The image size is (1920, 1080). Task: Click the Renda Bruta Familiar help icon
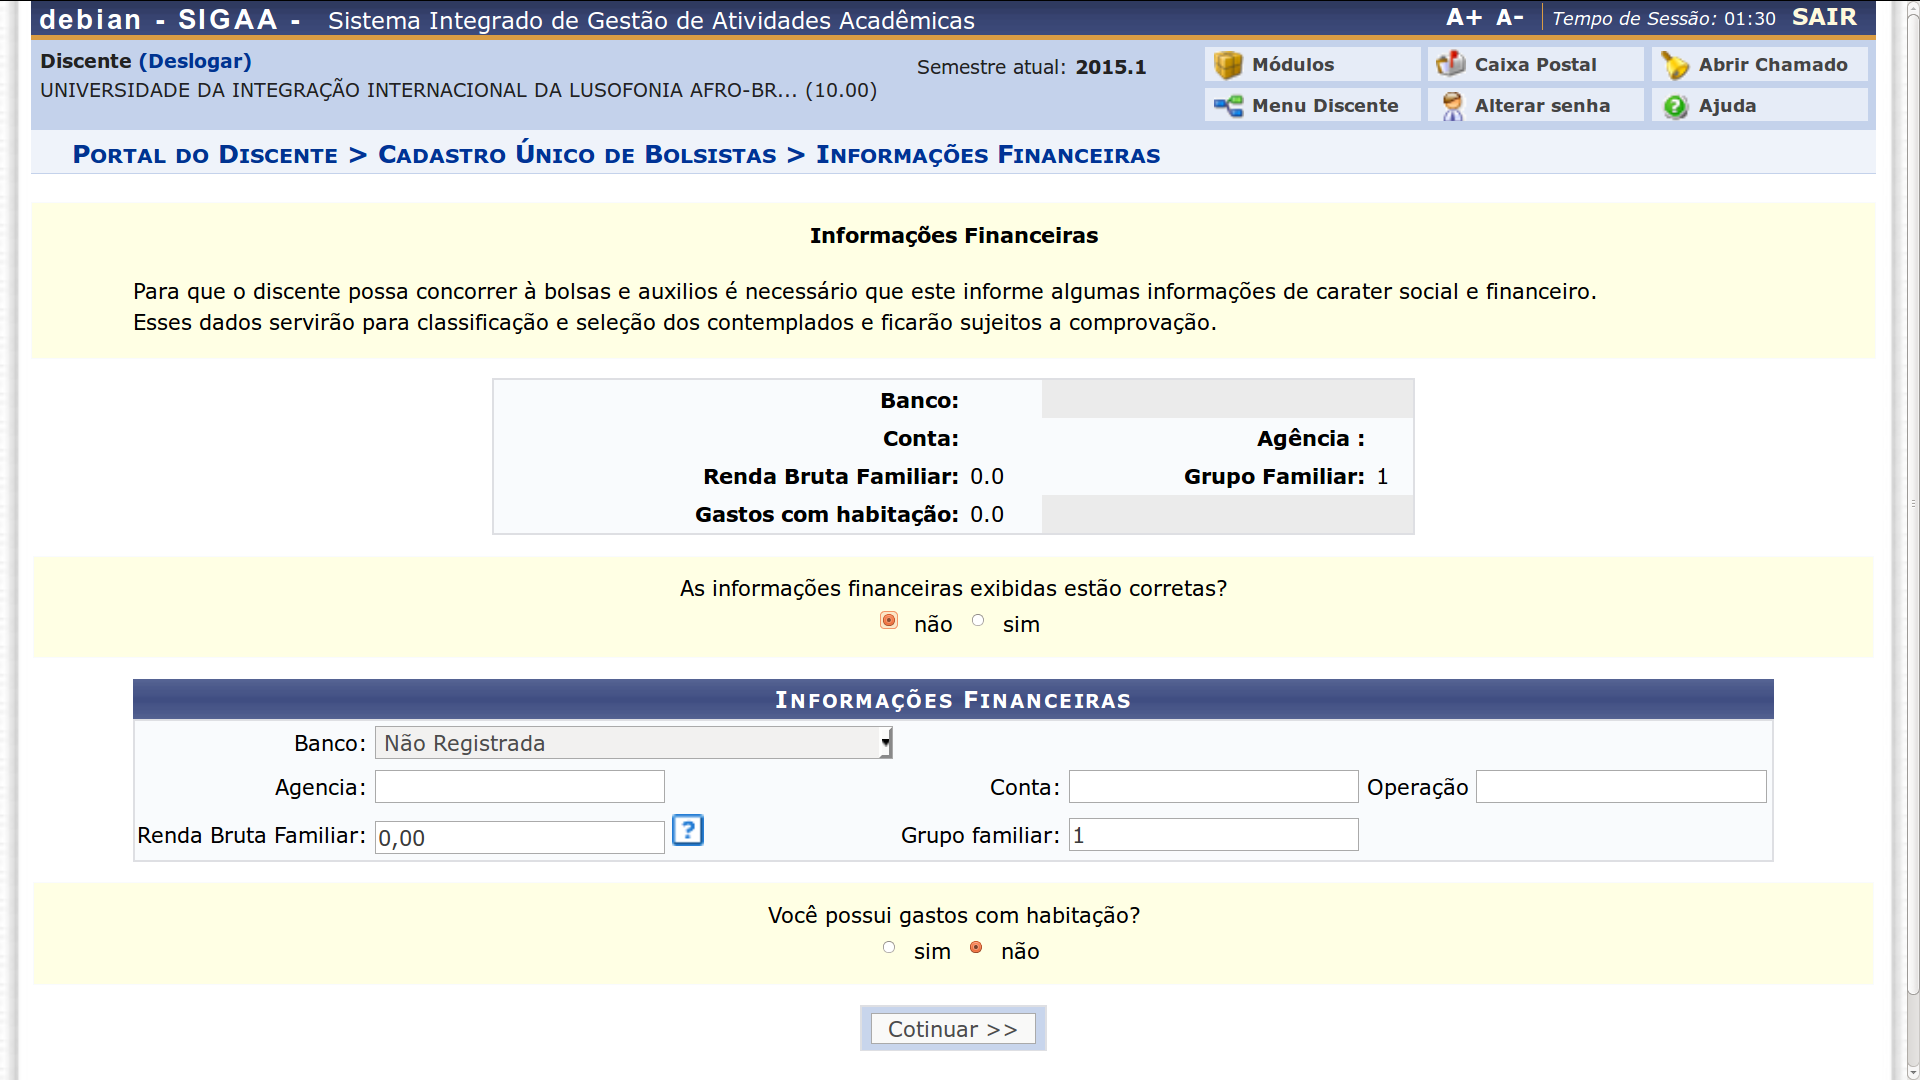(687, 830)
